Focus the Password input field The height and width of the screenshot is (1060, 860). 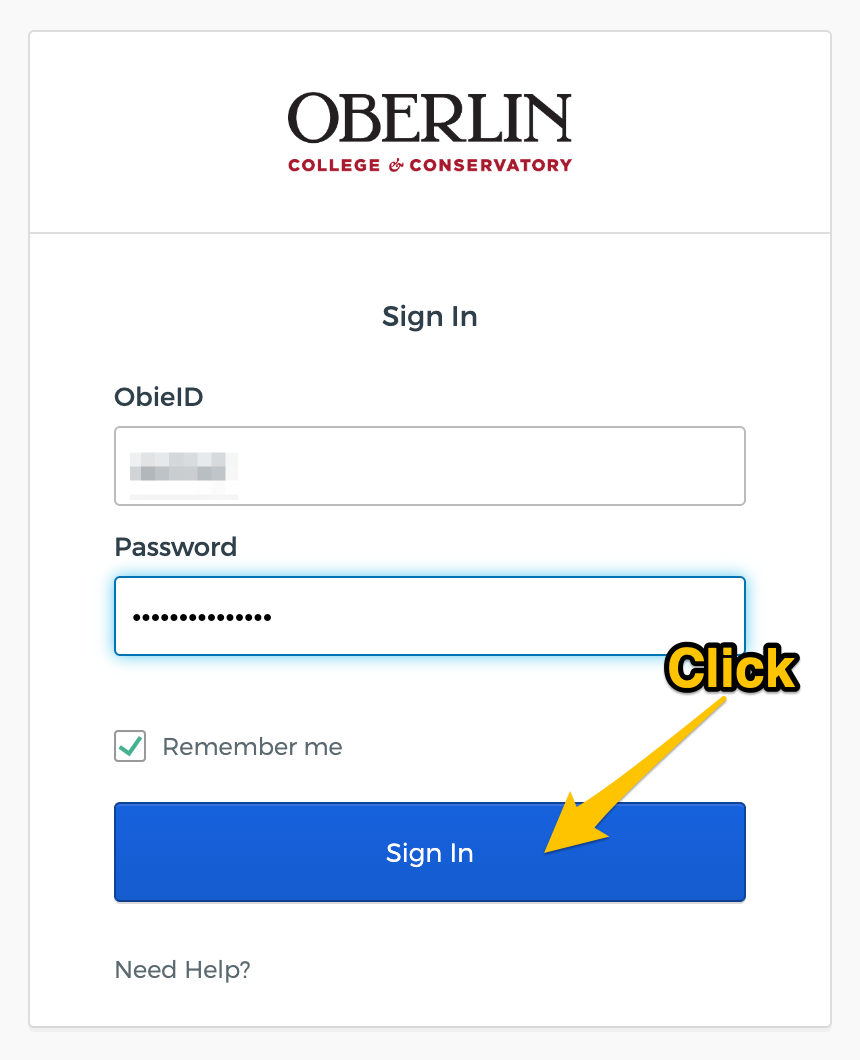coord(430,616)
